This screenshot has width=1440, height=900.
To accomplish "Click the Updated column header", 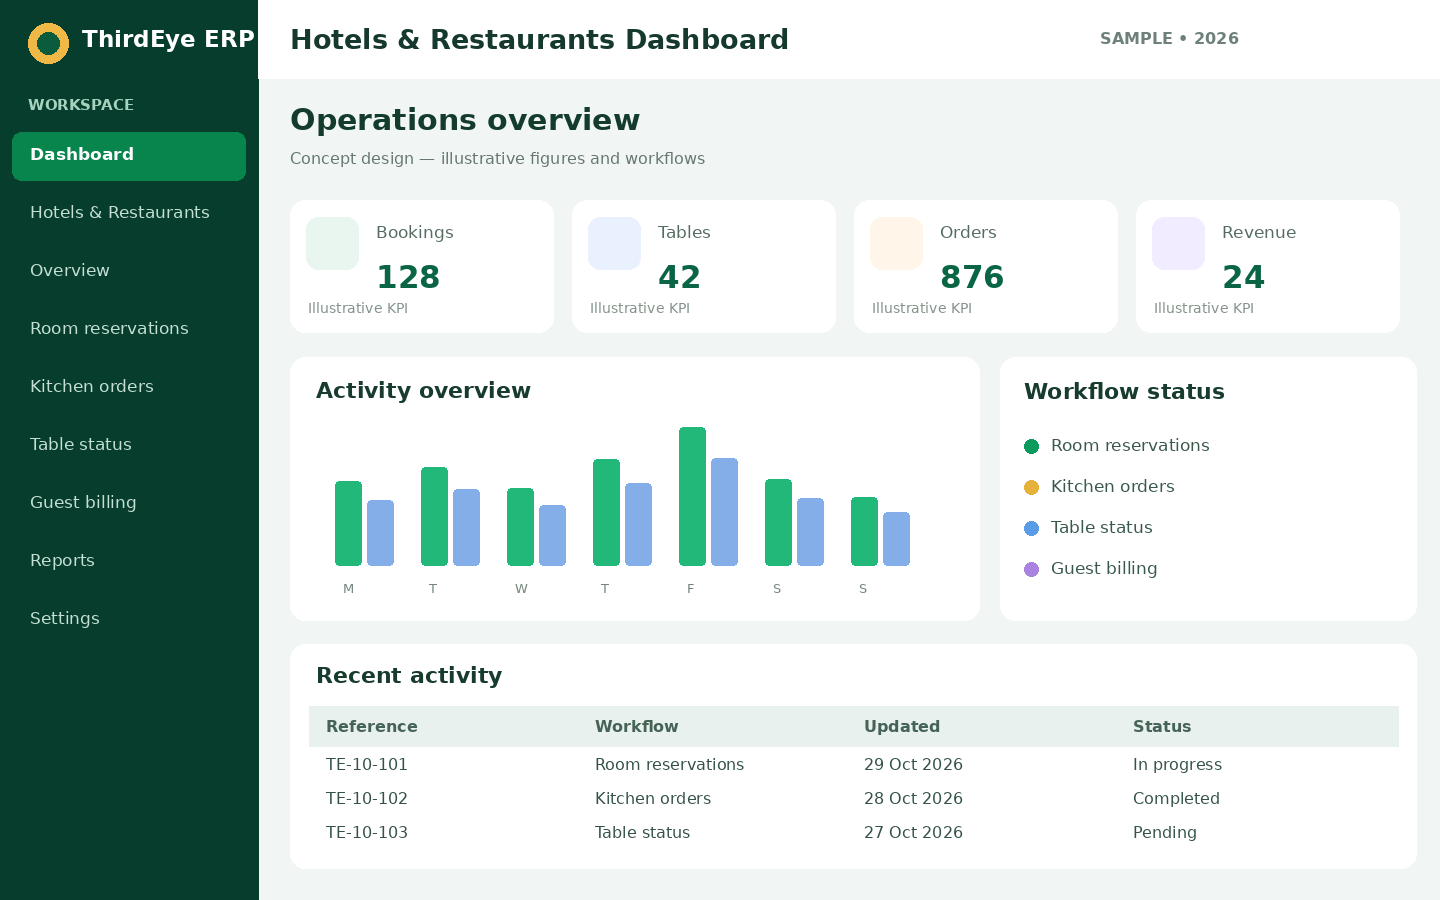I will tap(902, 727).
